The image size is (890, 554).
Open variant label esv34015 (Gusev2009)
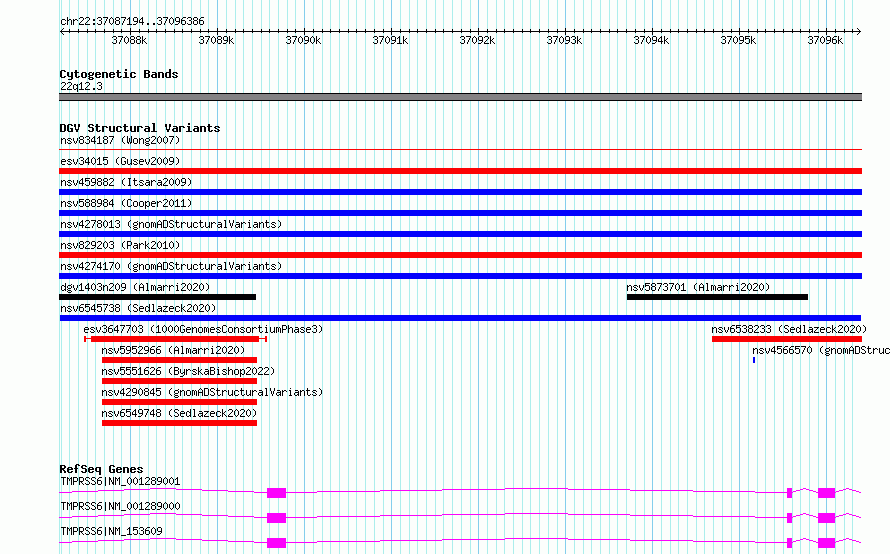pyautogui.click(x=120, y=161)
